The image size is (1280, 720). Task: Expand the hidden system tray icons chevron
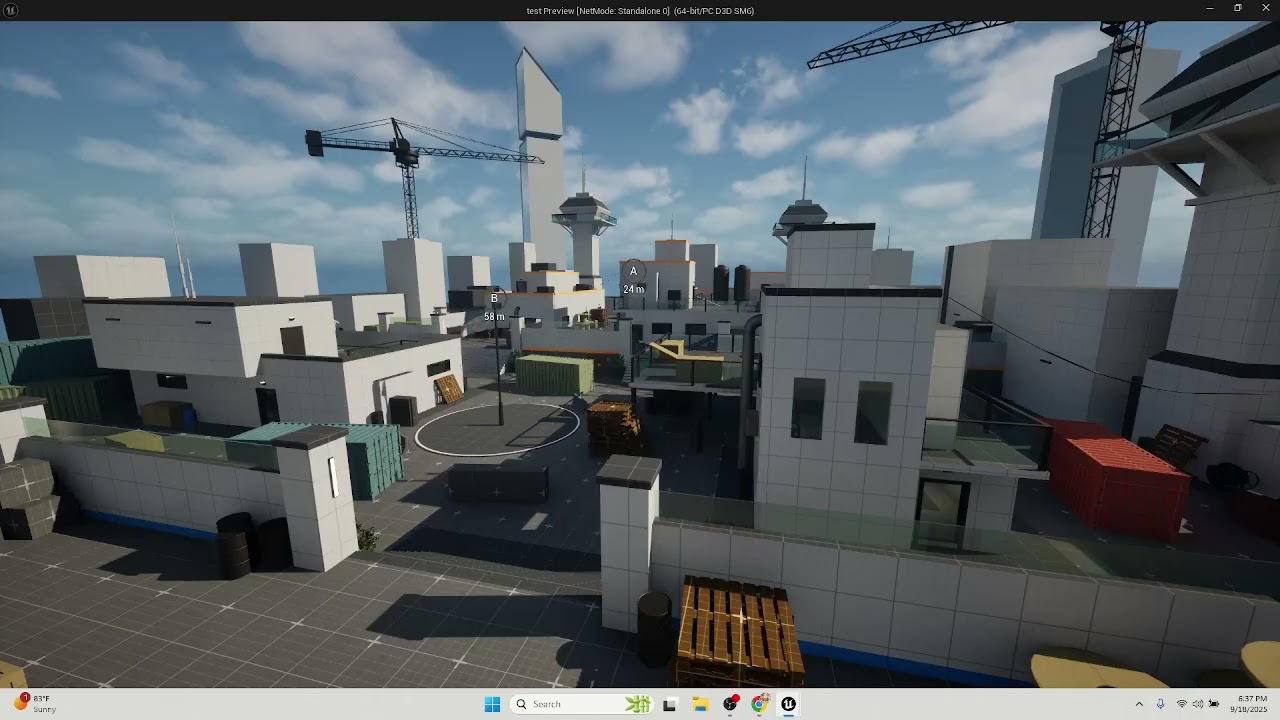pyautogui.click(x=1139, y=704)
